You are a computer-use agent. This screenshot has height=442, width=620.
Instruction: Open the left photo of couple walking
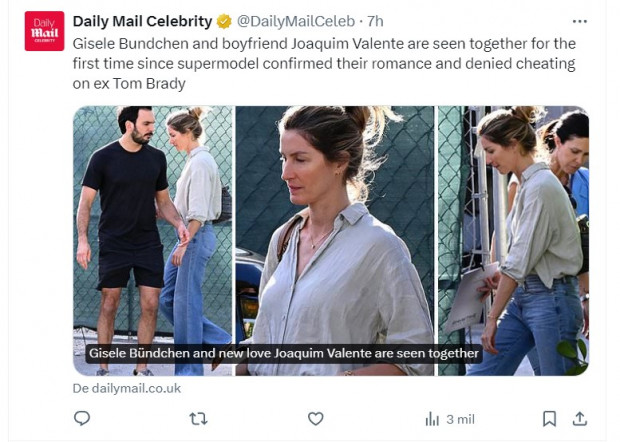point(152,220)
